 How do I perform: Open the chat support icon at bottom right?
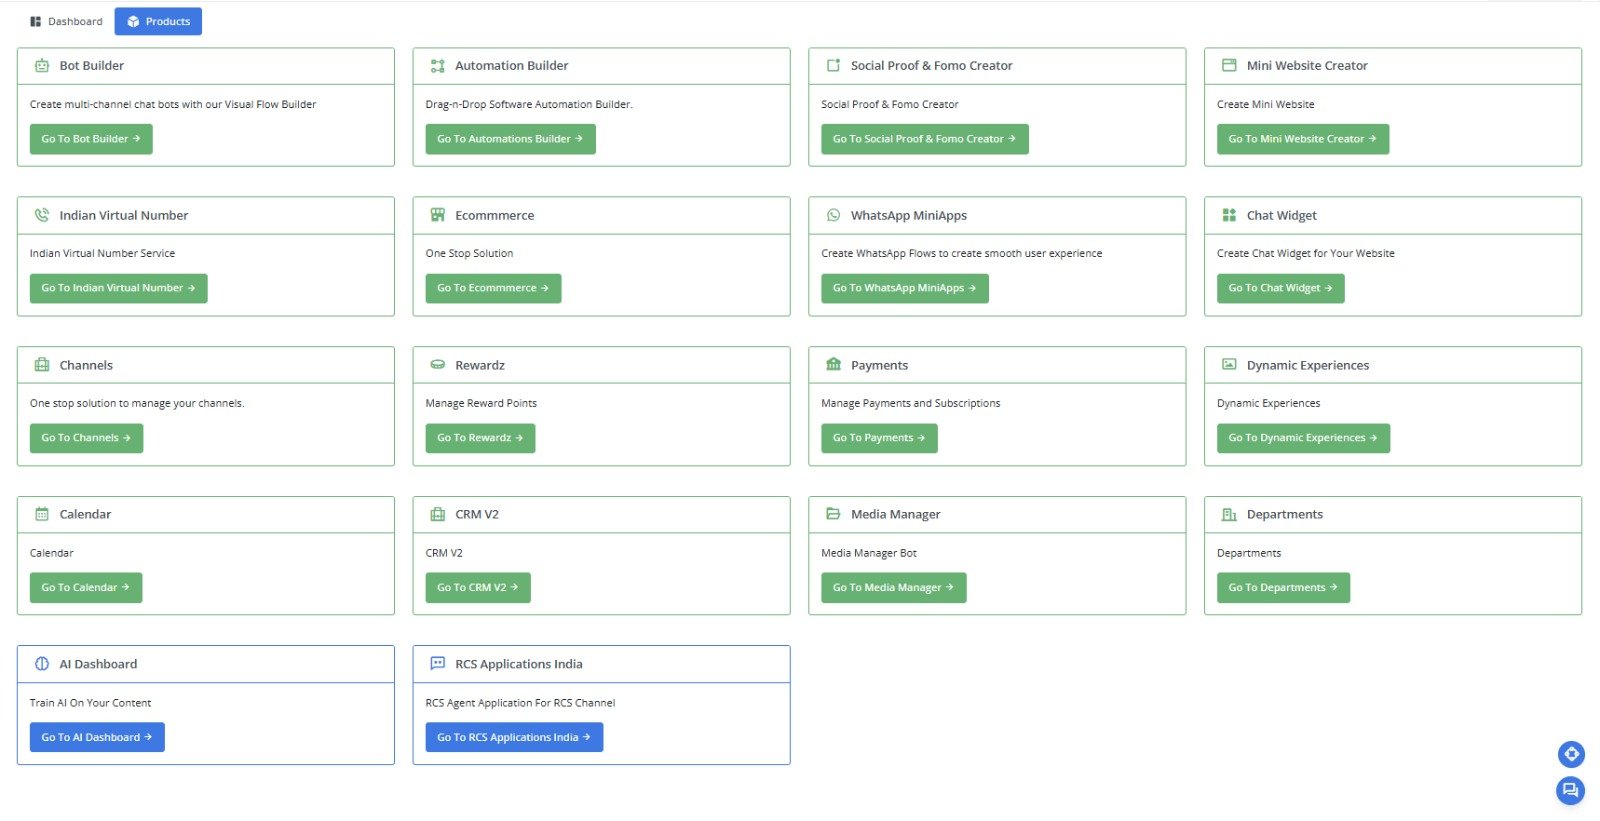pos(1569,790)
